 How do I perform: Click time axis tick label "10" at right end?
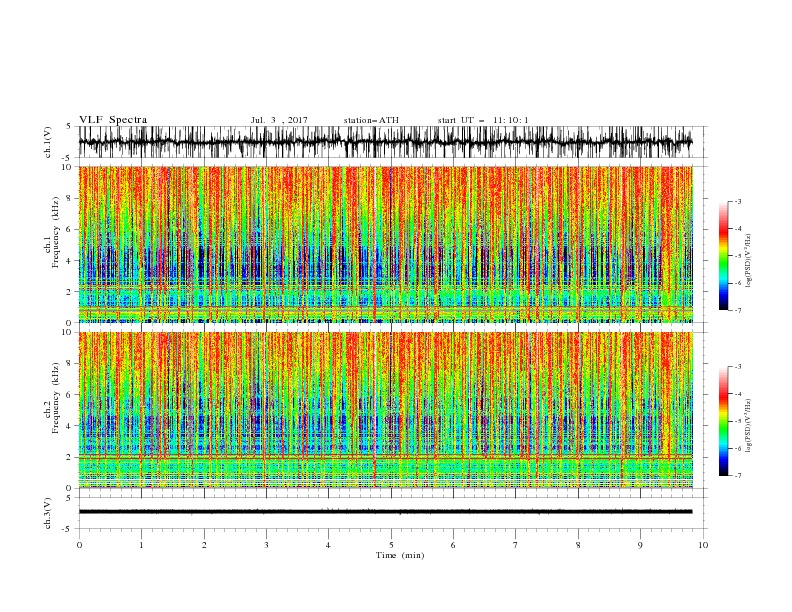point(703,545)
